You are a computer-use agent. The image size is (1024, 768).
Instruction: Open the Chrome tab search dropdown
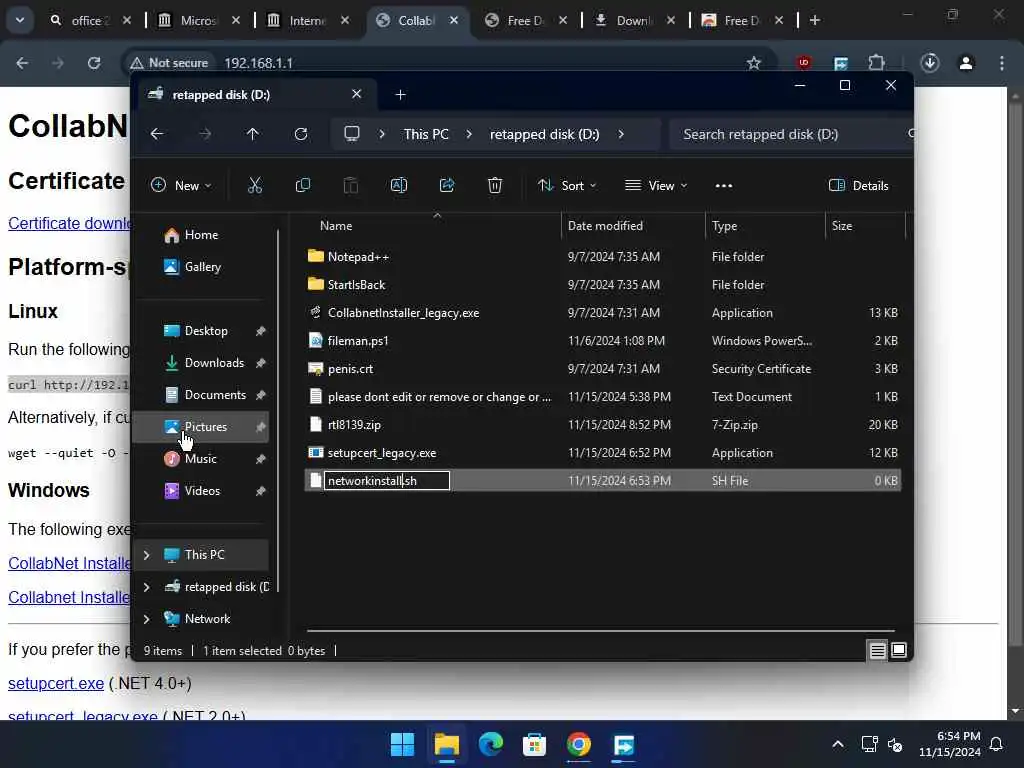click(20, 20)
